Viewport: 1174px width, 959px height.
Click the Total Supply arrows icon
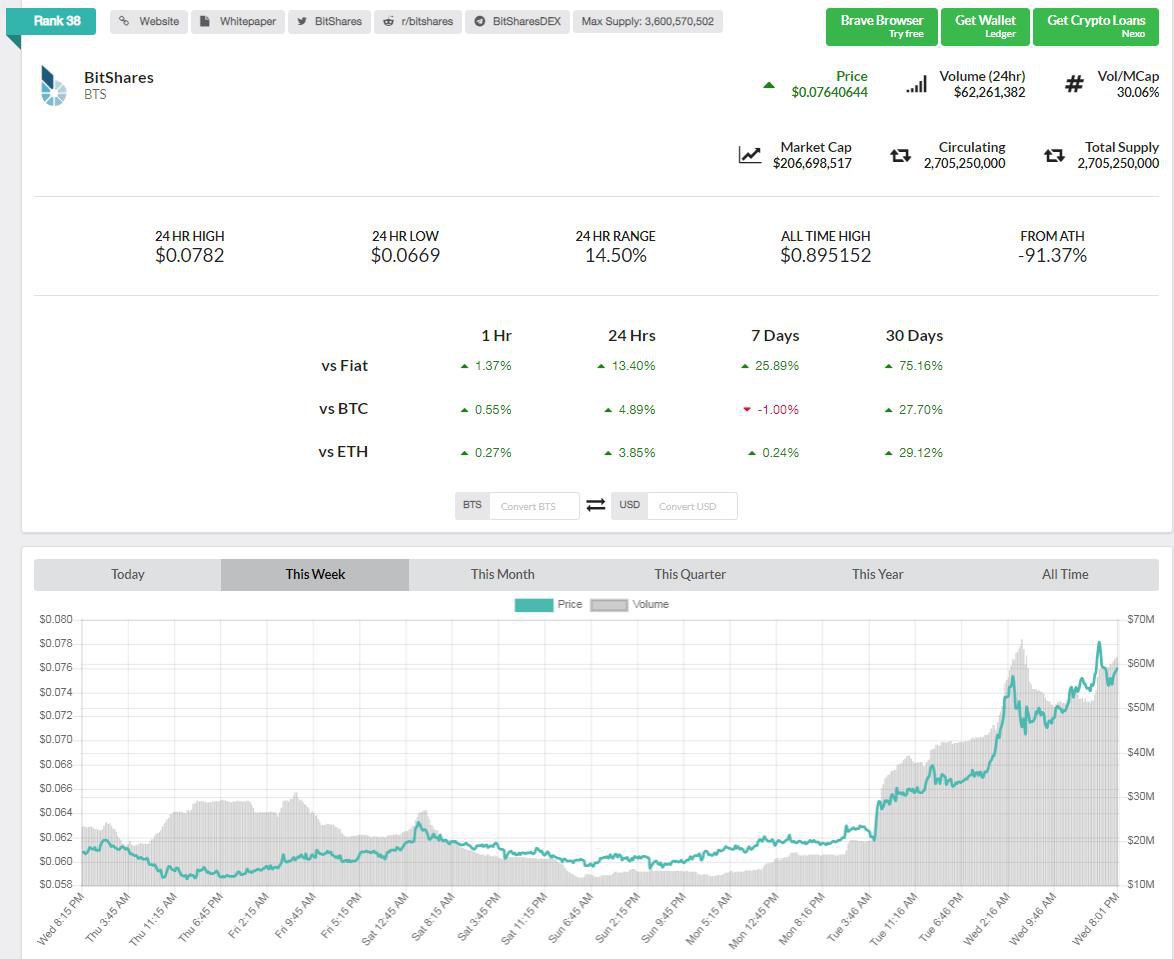pyautogui.click(x=1054, y=155)
